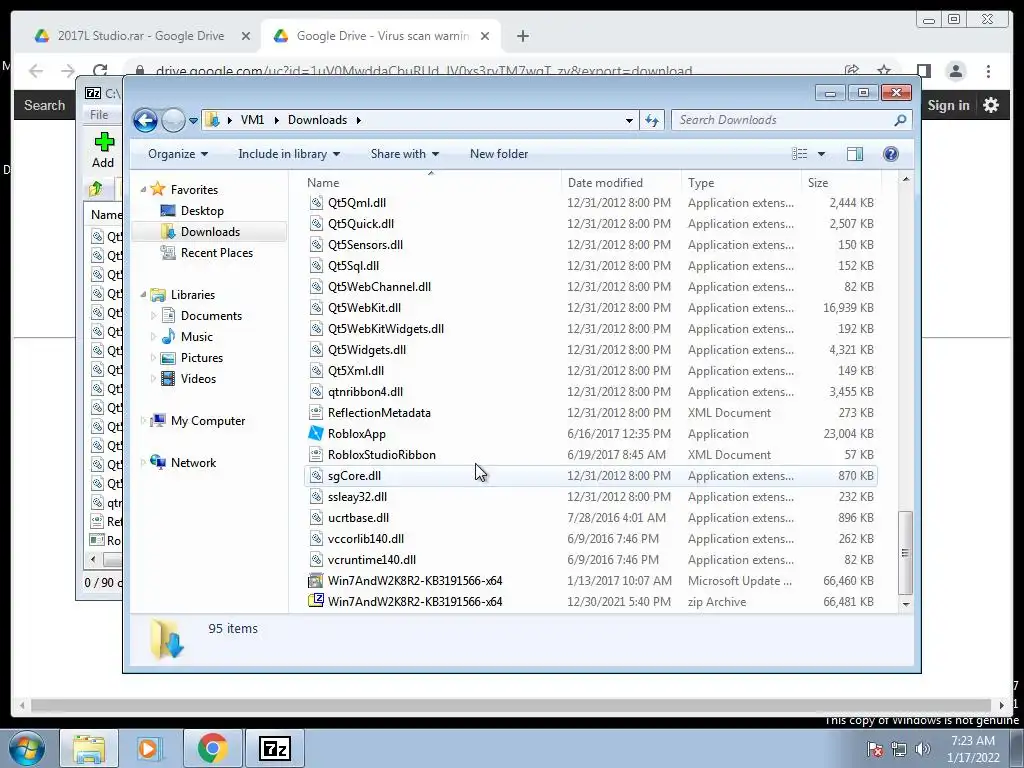This screenshot has width=1024, height=768.
Task: Select the qtnribbon4.dll file icon
Action: click(316, 392)
